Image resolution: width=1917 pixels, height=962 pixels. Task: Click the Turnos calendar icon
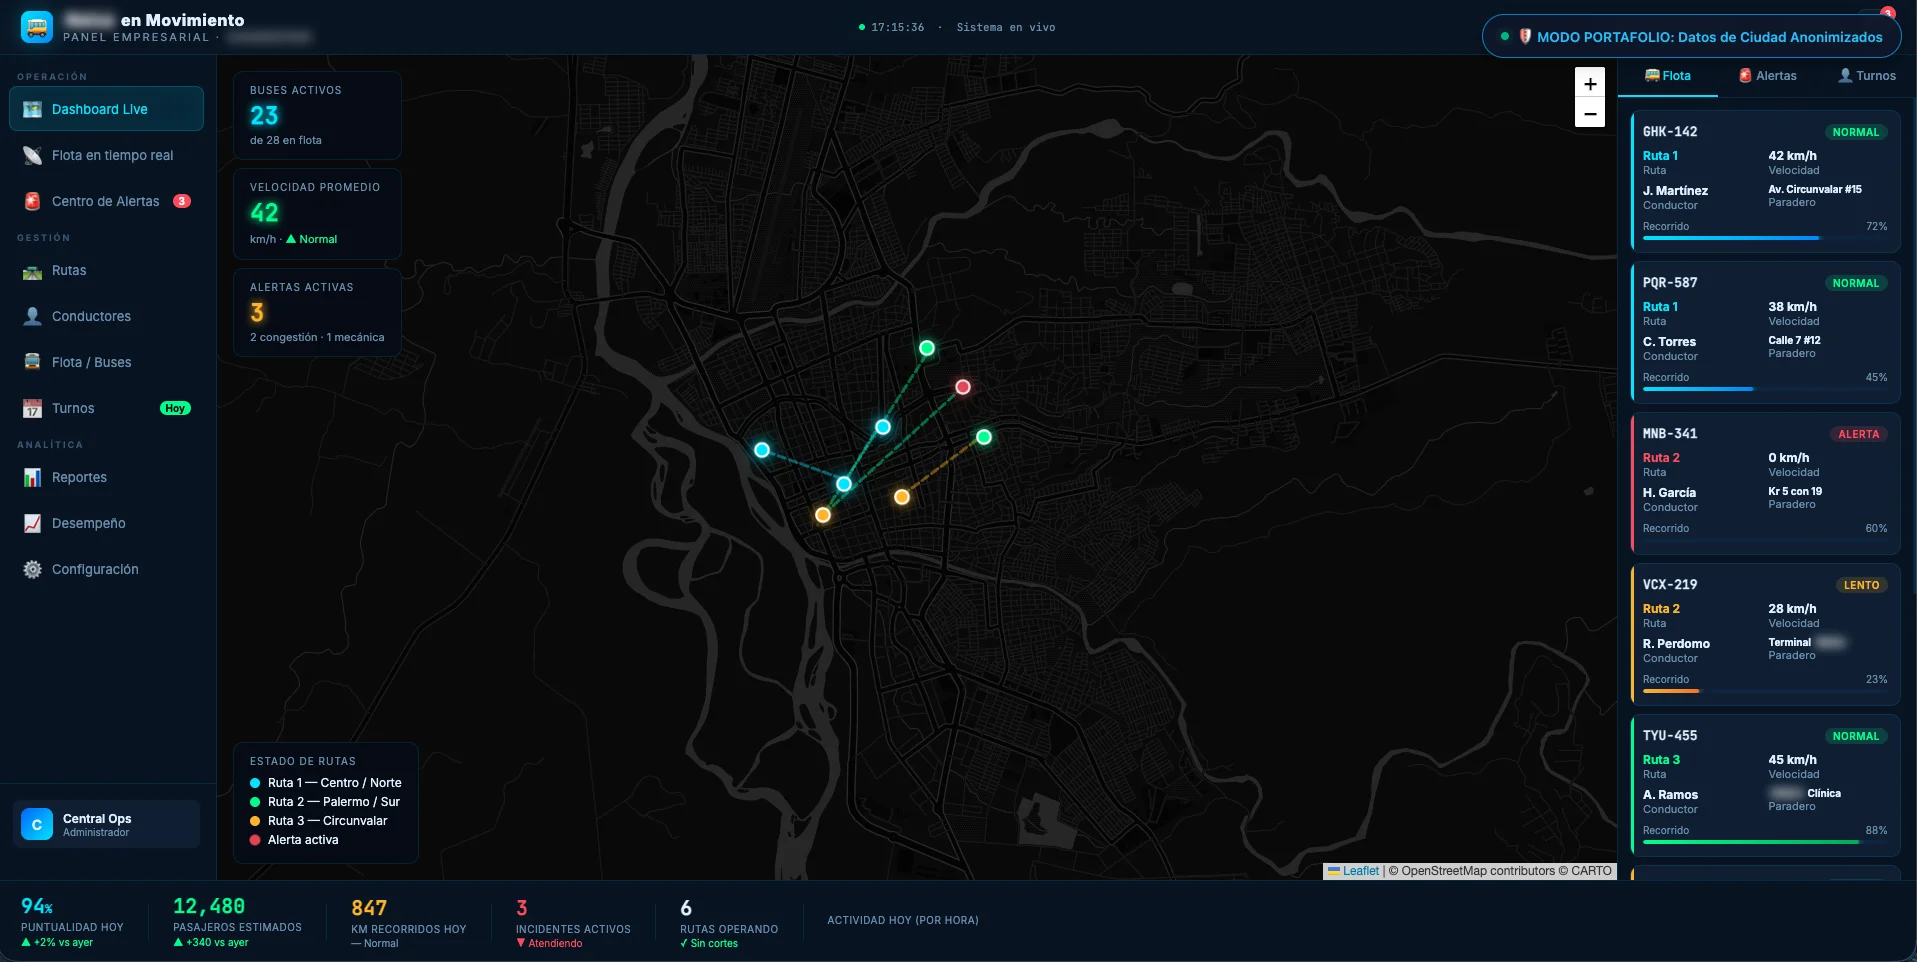[32, 408]
